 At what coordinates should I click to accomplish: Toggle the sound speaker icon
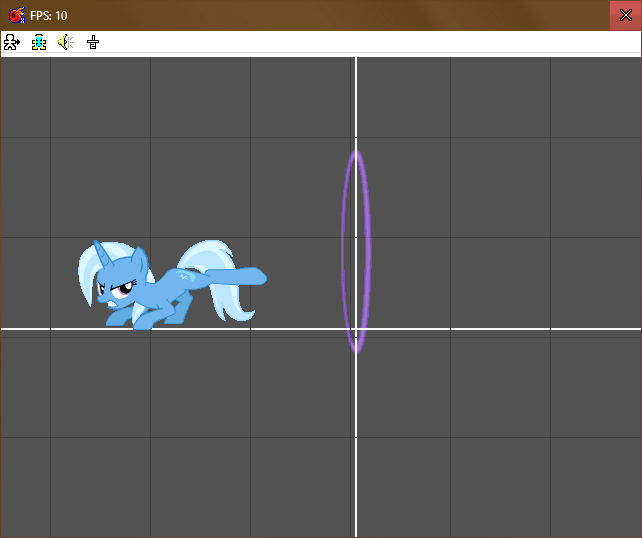coord(66,42)
